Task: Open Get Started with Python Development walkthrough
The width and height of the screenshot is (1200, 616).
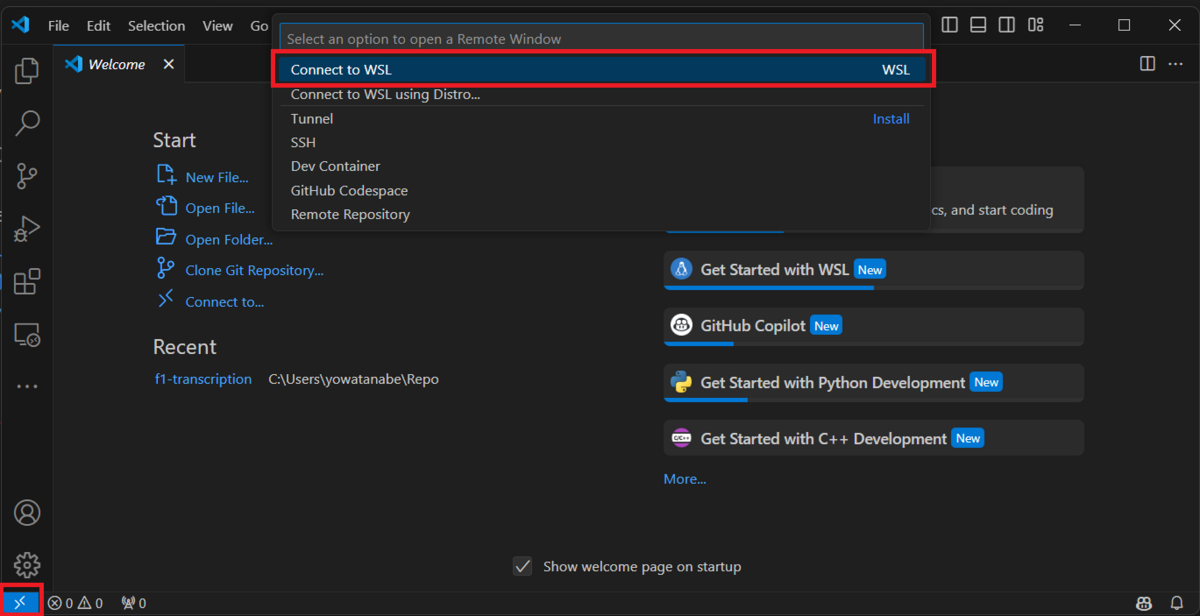Action: pos(874,382)
